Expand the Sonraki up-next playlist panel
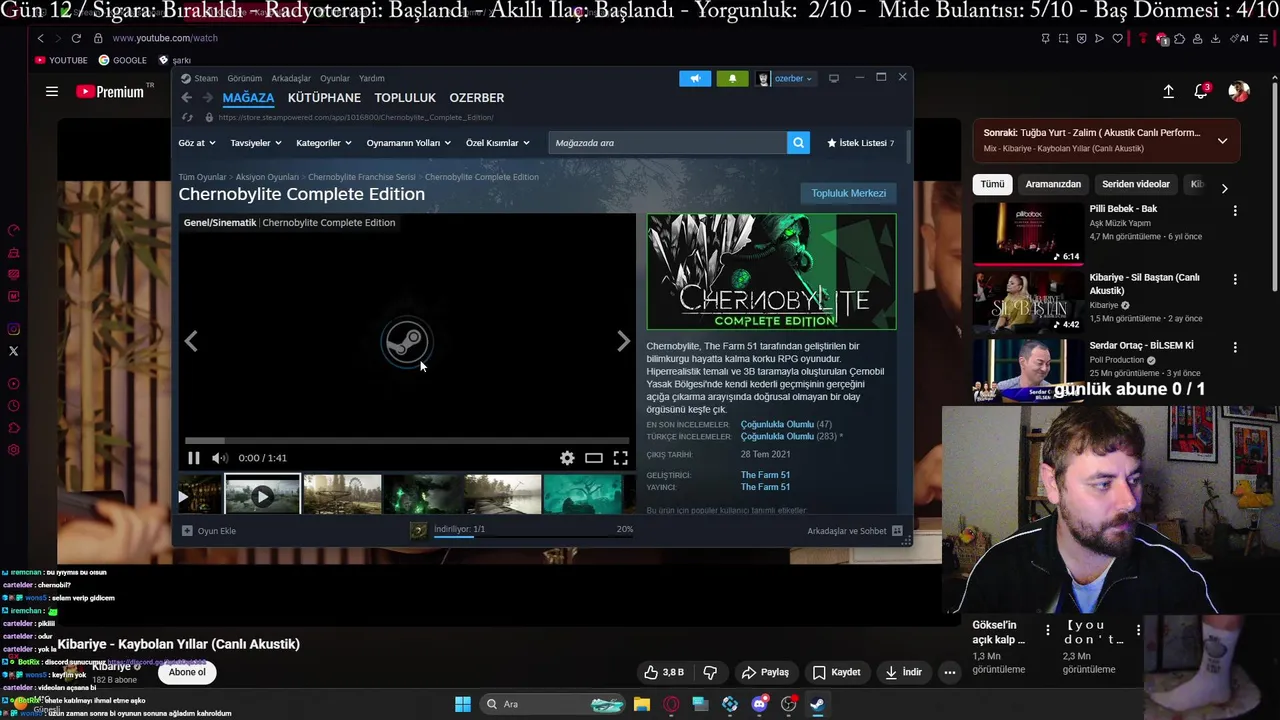 1222,140
